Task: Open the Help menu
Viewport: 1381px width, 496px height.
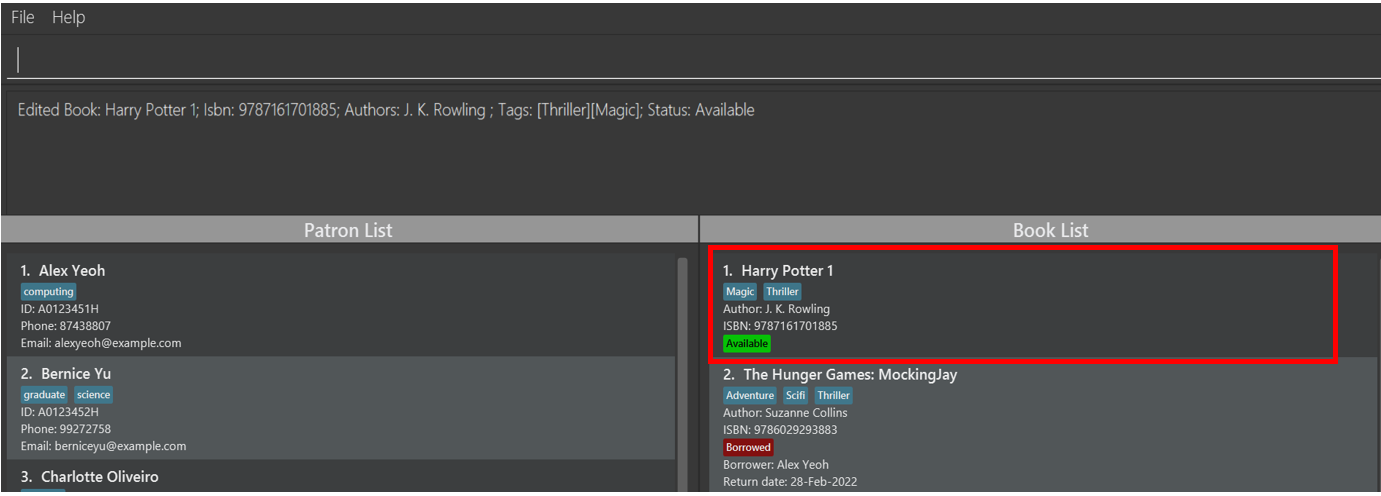Action: click(x=68, y=17)
